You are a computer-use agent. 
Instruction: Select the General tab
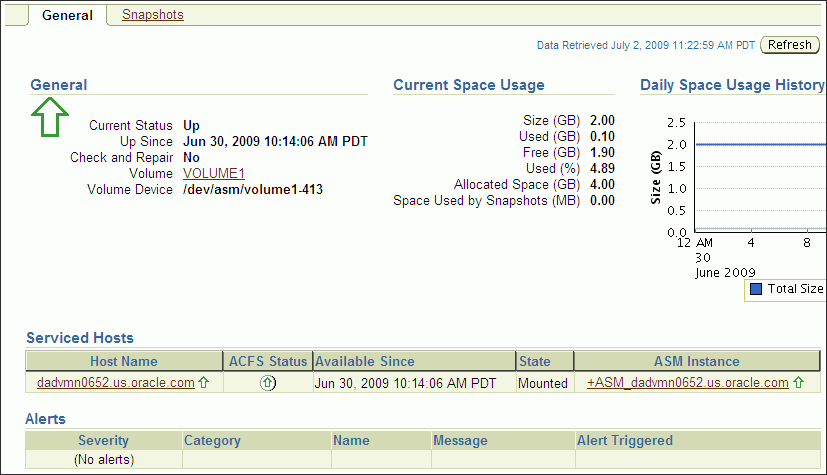coord(67,15)
